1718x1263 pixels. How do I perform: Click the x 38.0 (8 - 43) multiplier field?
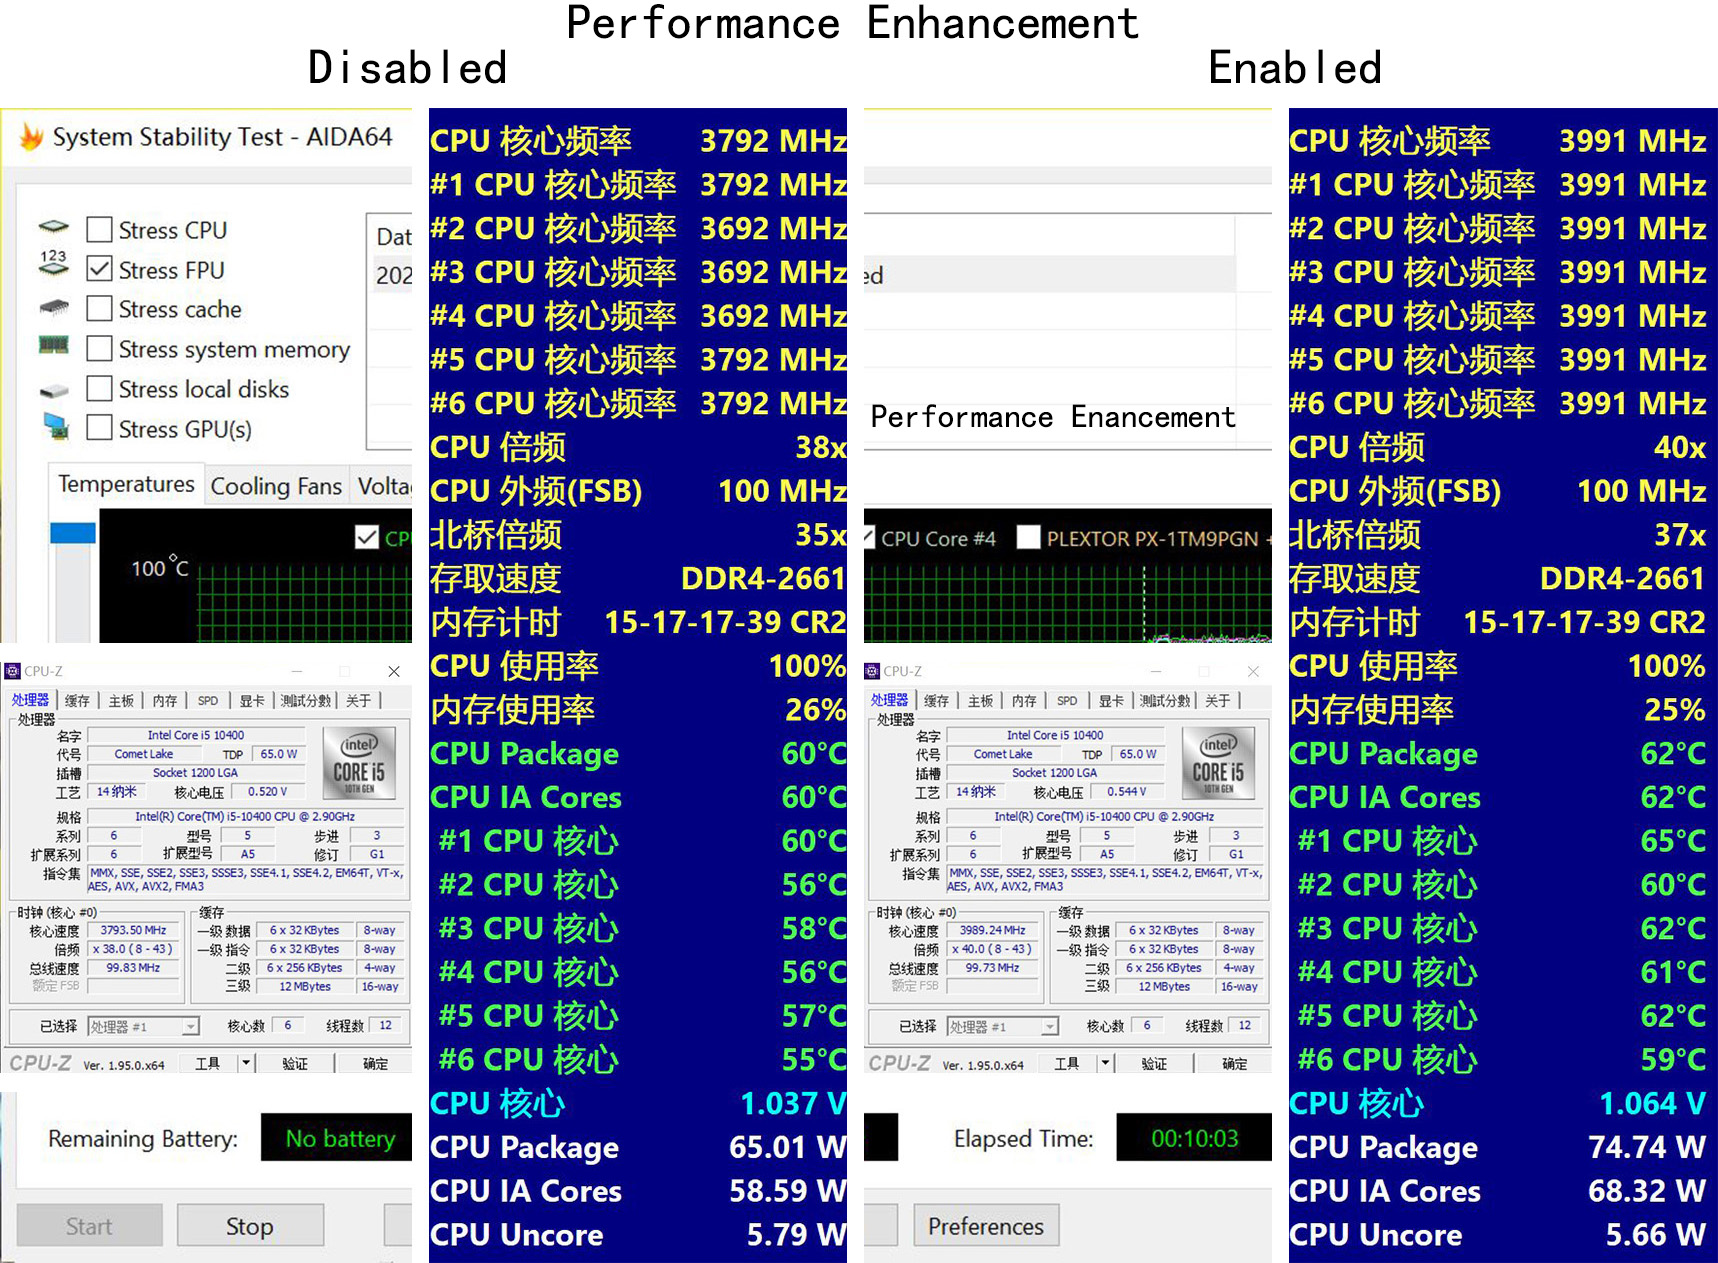[133, 949]
